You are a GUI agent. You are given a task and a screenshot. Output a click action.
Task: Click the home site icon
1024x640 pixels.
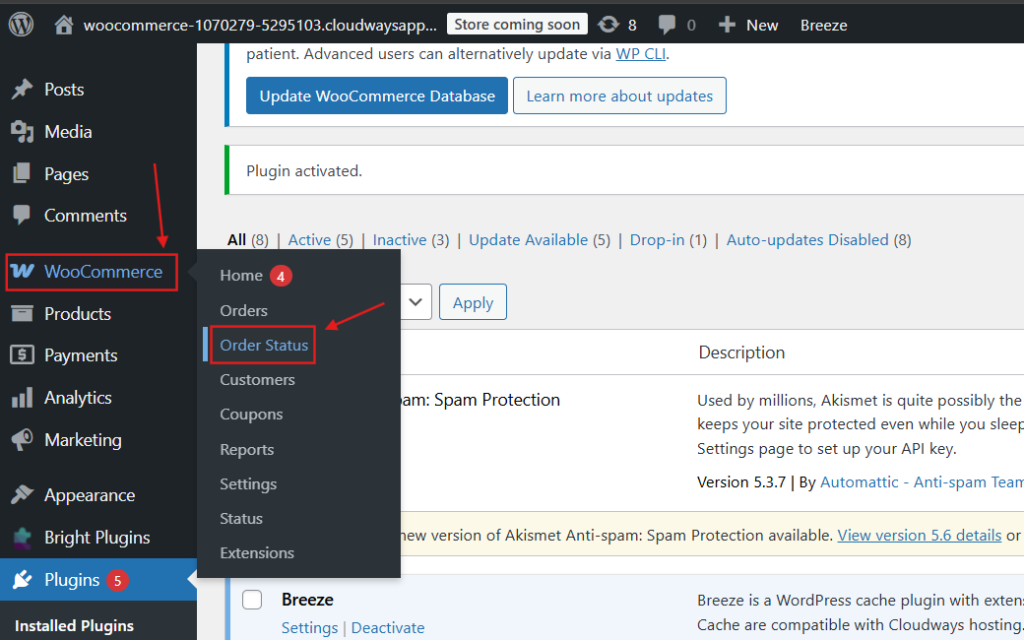(63, 25)
